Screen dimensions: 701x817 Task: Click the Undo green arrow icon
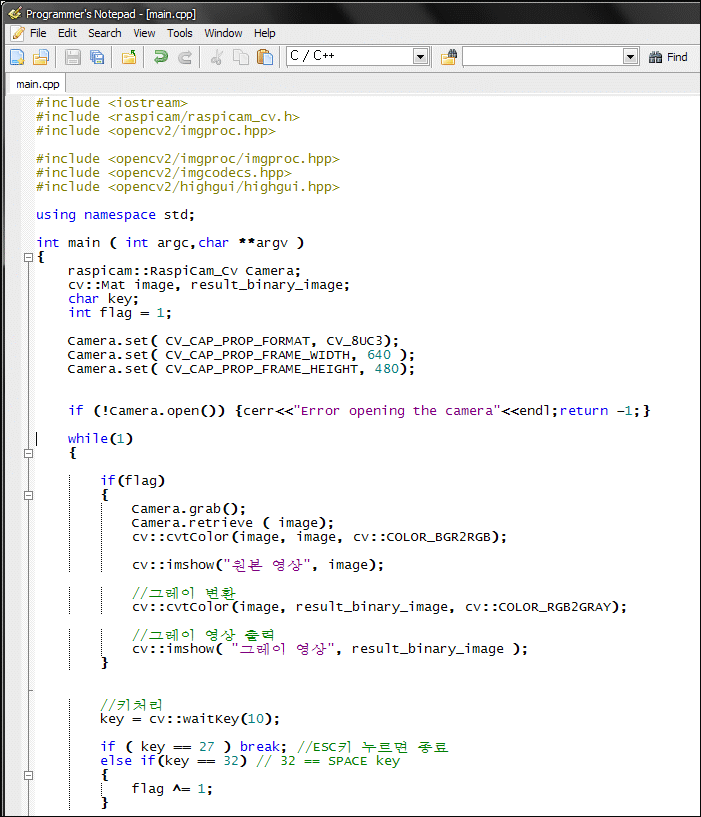tap(161, 57)
